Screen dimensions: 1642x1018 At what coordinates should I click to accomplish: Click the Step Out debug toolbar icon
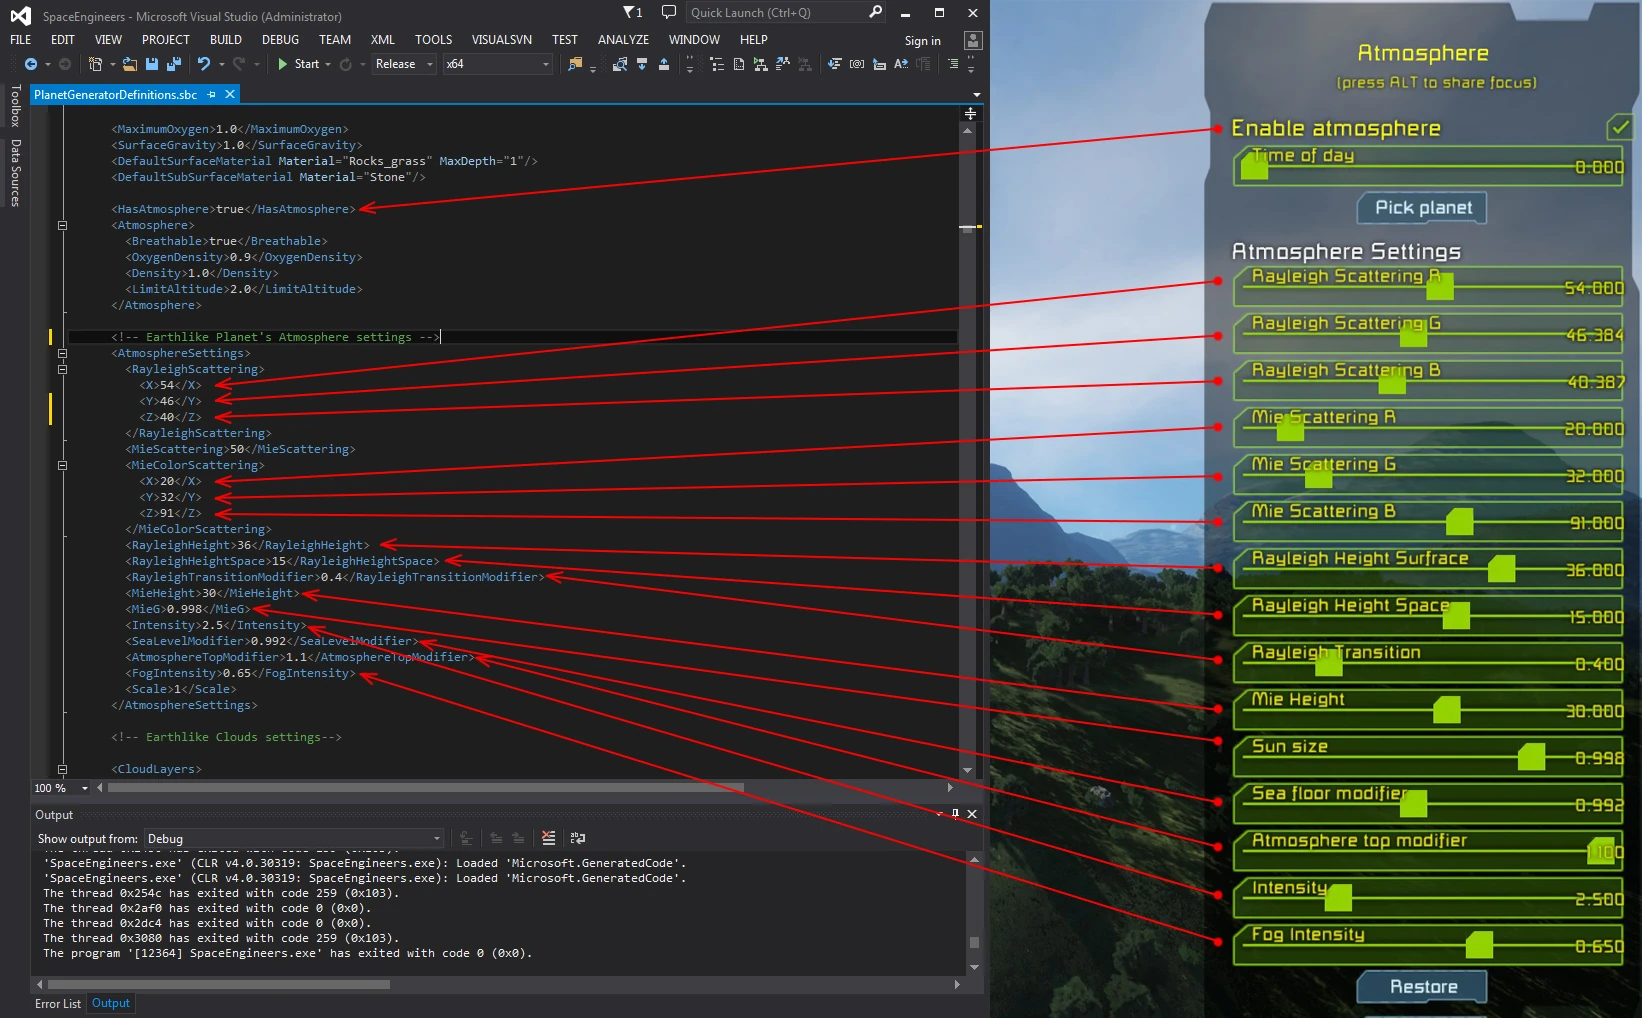coord(663,64)
